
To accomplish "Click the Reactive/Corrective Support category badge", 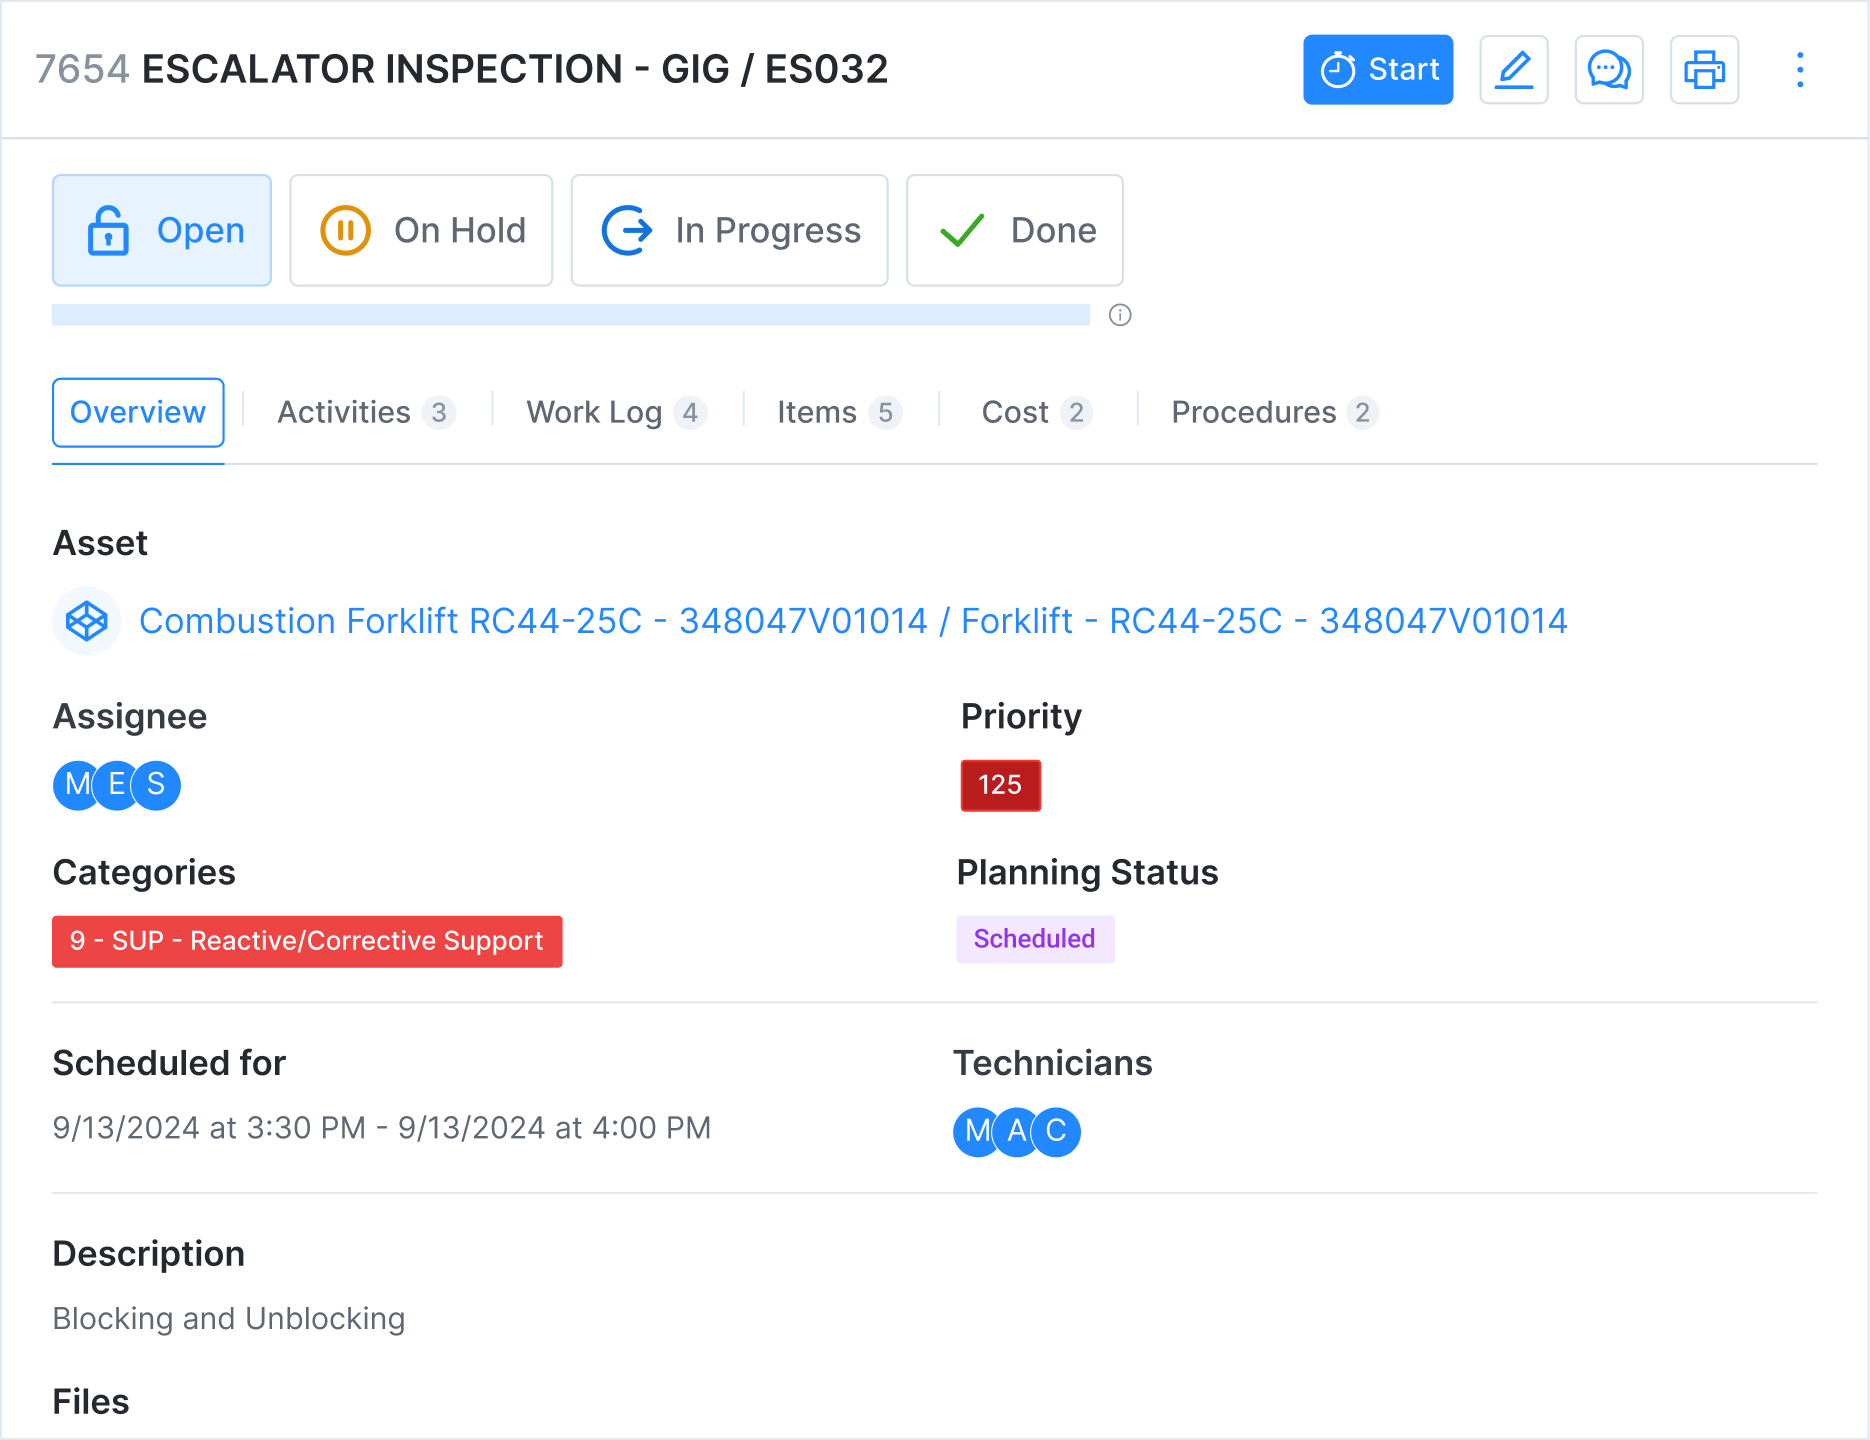I will (307, 941).
